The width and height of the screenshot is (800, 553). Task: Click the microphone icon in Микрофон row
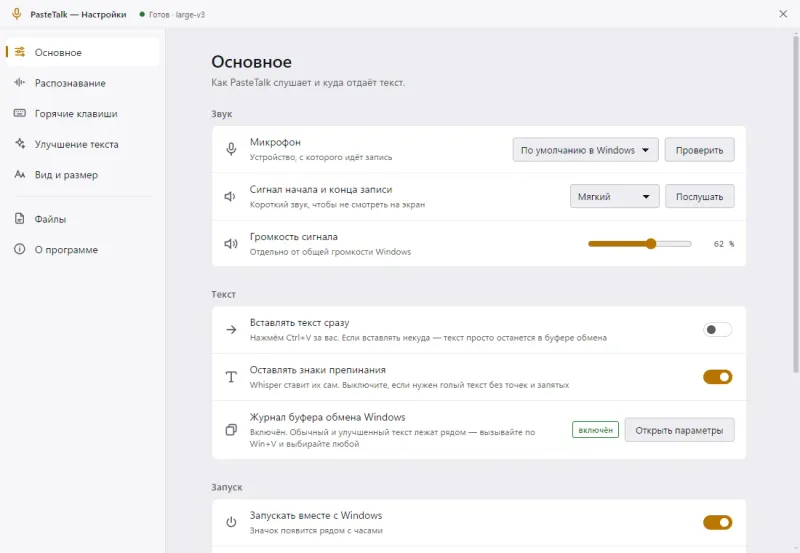(231, 149)
